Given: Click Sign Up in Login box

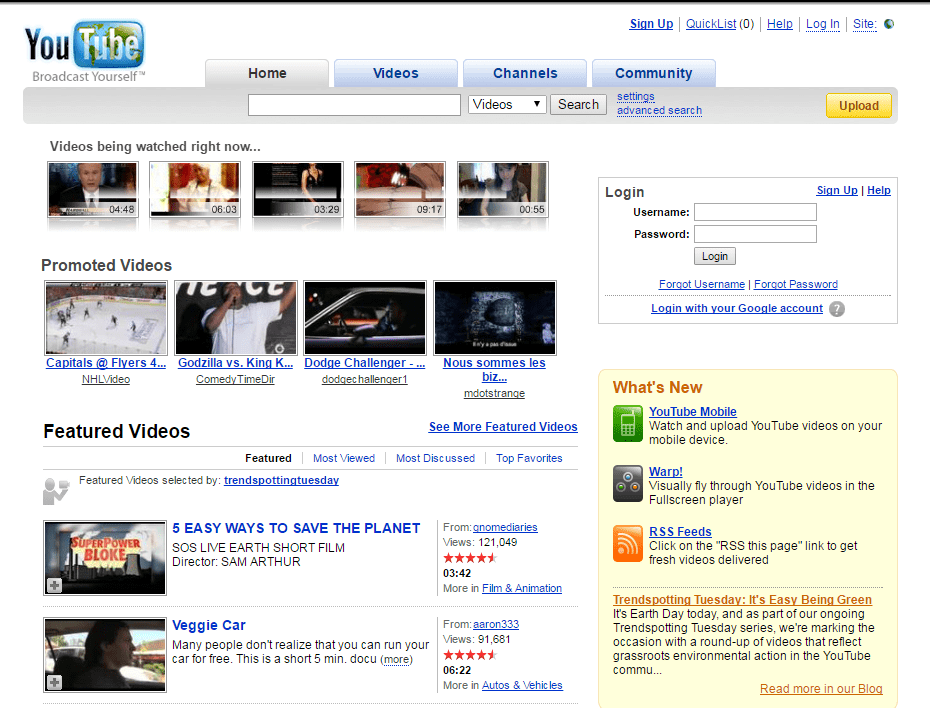Looking at the screenshot, I should tap(837, 190).
